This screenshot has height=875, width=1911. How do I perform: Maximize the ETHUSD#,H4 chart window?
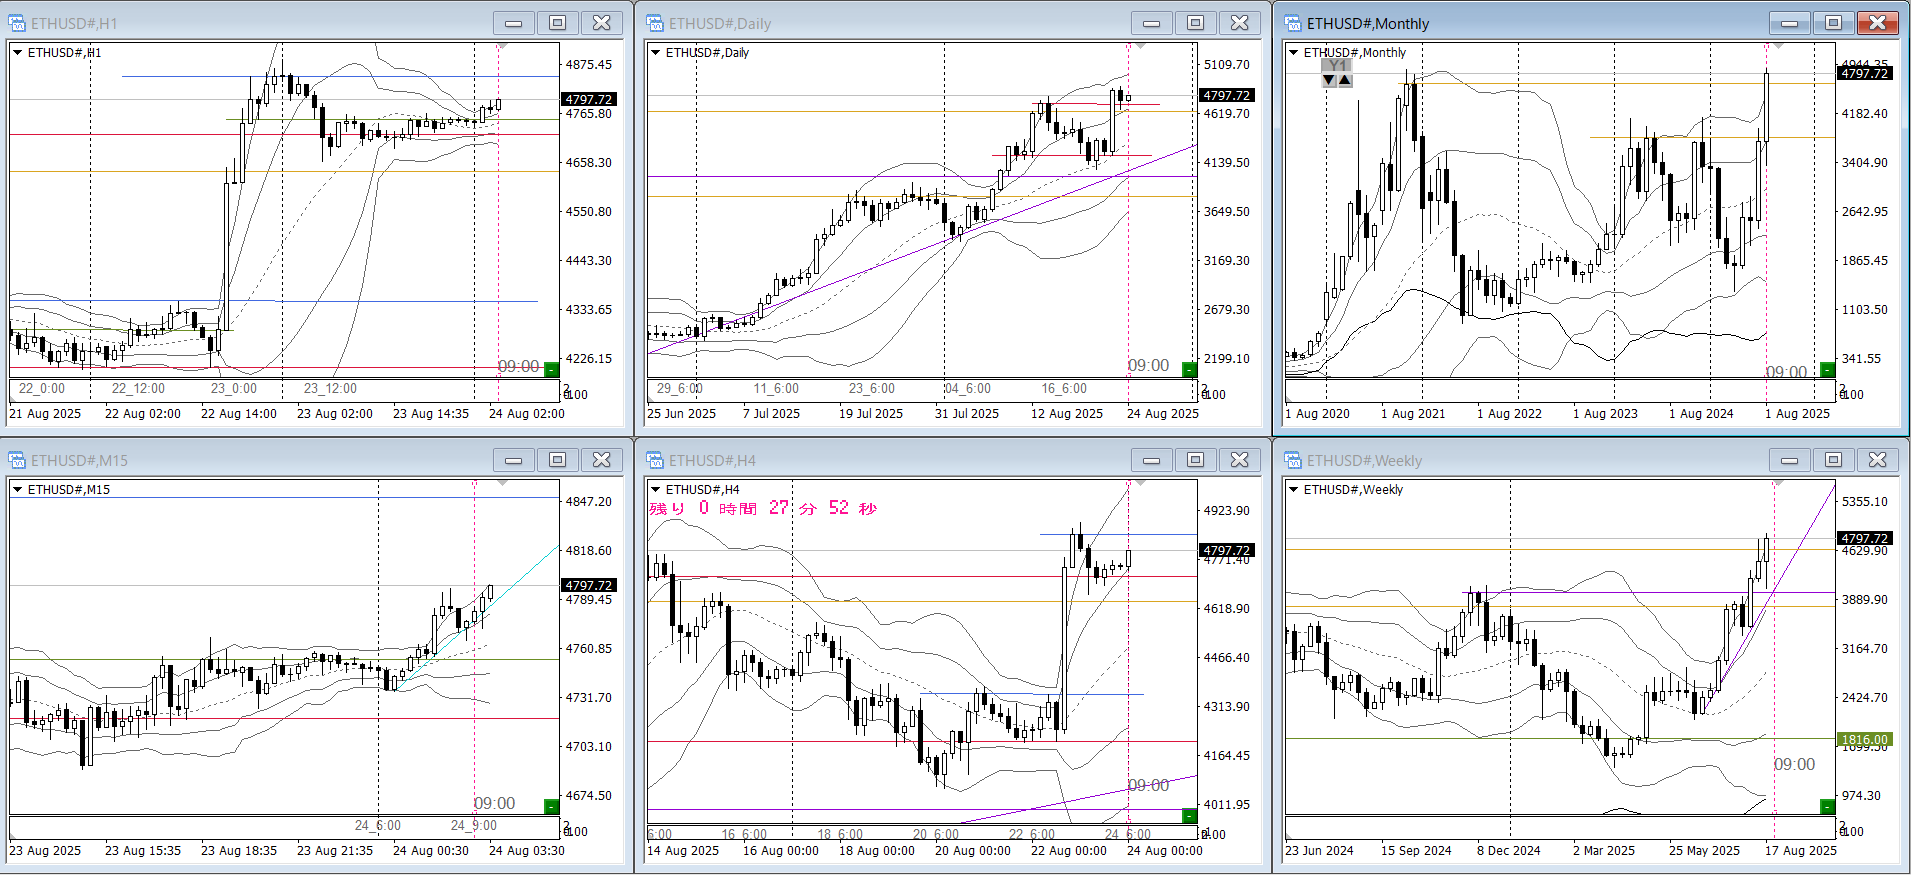click(1195, 460)
